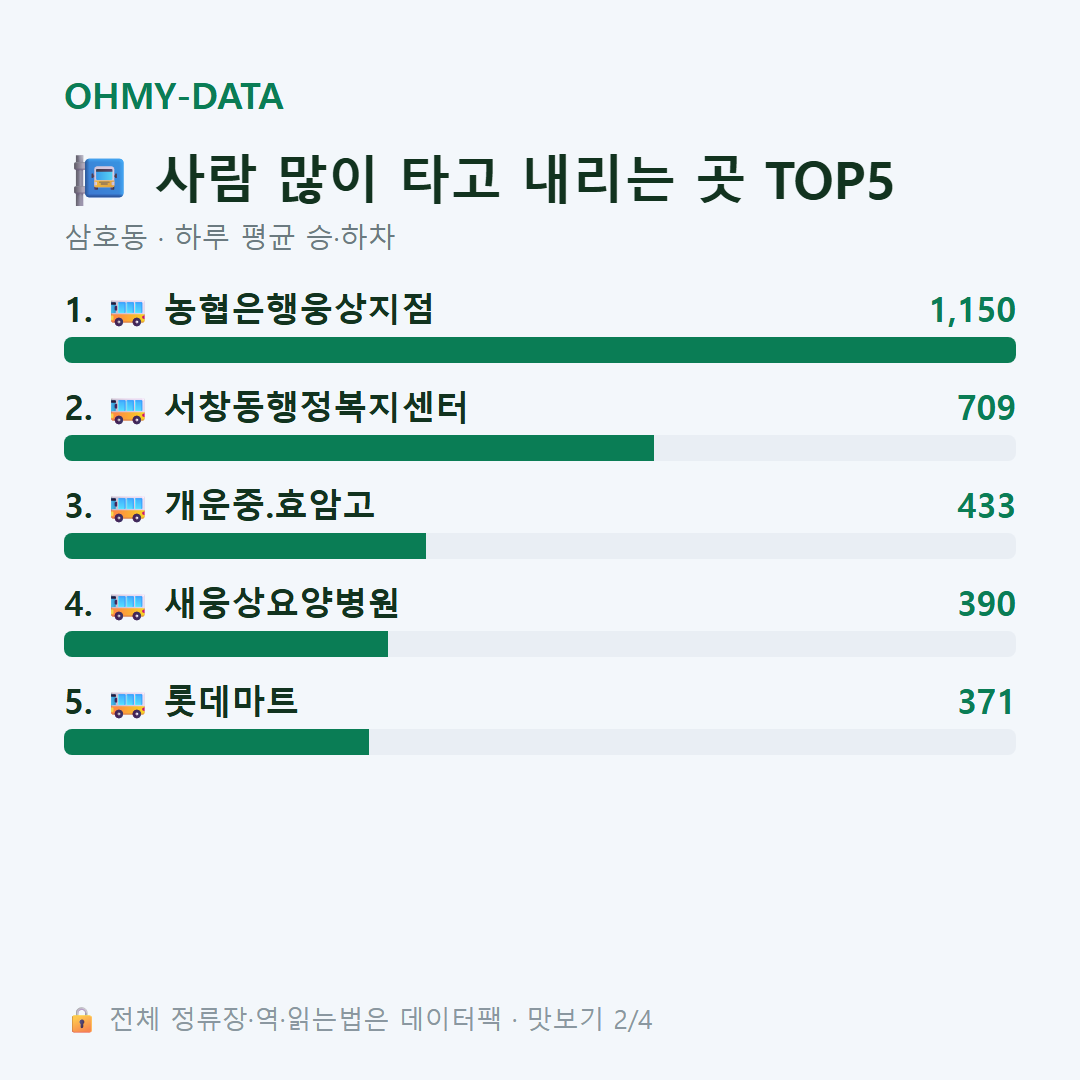This screenshot has height=1080, width=1080.
Task: Click bus icon next to 개운중.효암고
Action: tap(128, 508)
